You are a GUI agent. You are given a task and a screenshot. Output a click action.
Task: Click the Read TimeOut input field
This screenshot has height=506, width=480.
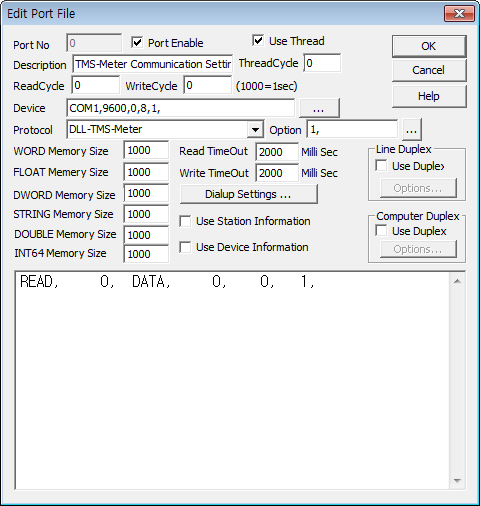[277, 152]
